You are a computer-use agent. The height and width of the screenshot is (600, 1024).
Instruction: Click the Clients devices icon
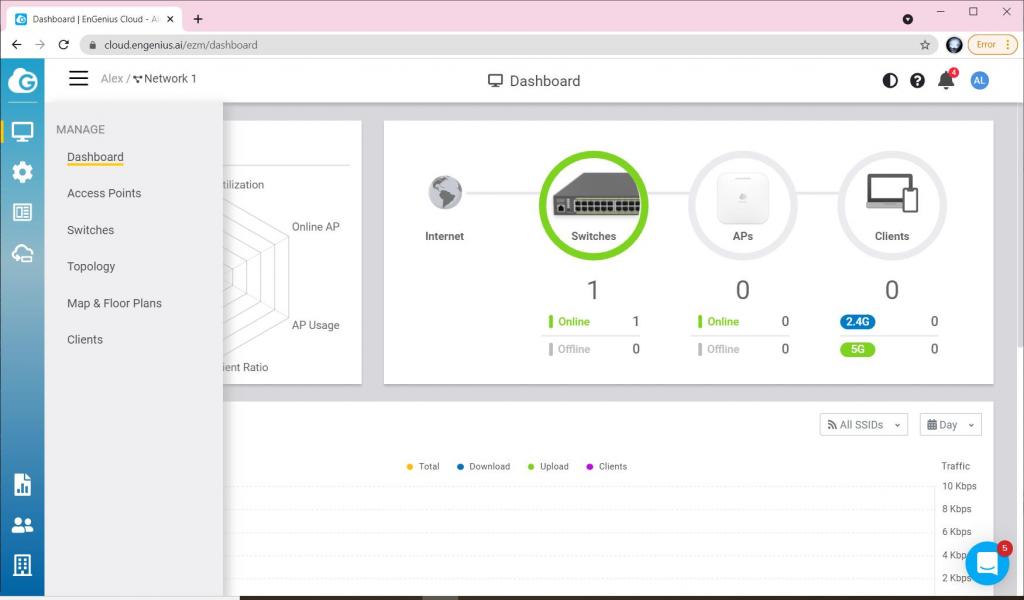tap(891, 205)
